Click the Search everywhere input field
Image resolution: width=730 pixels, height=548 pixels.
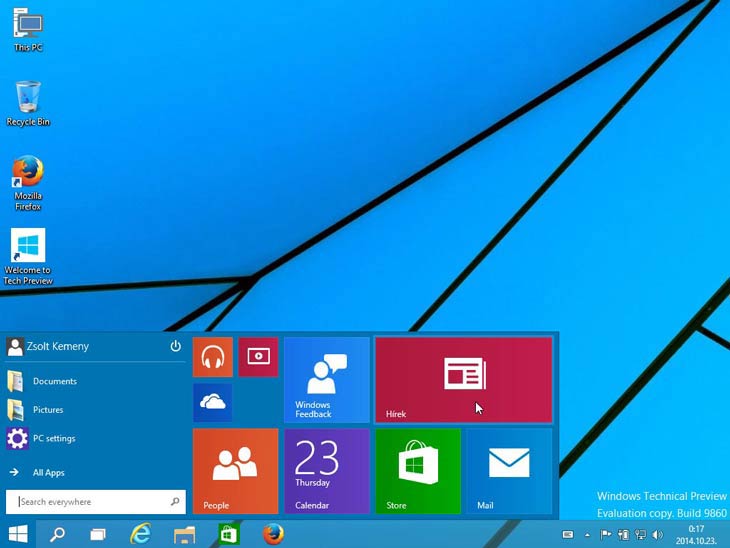tap(90, 502)
